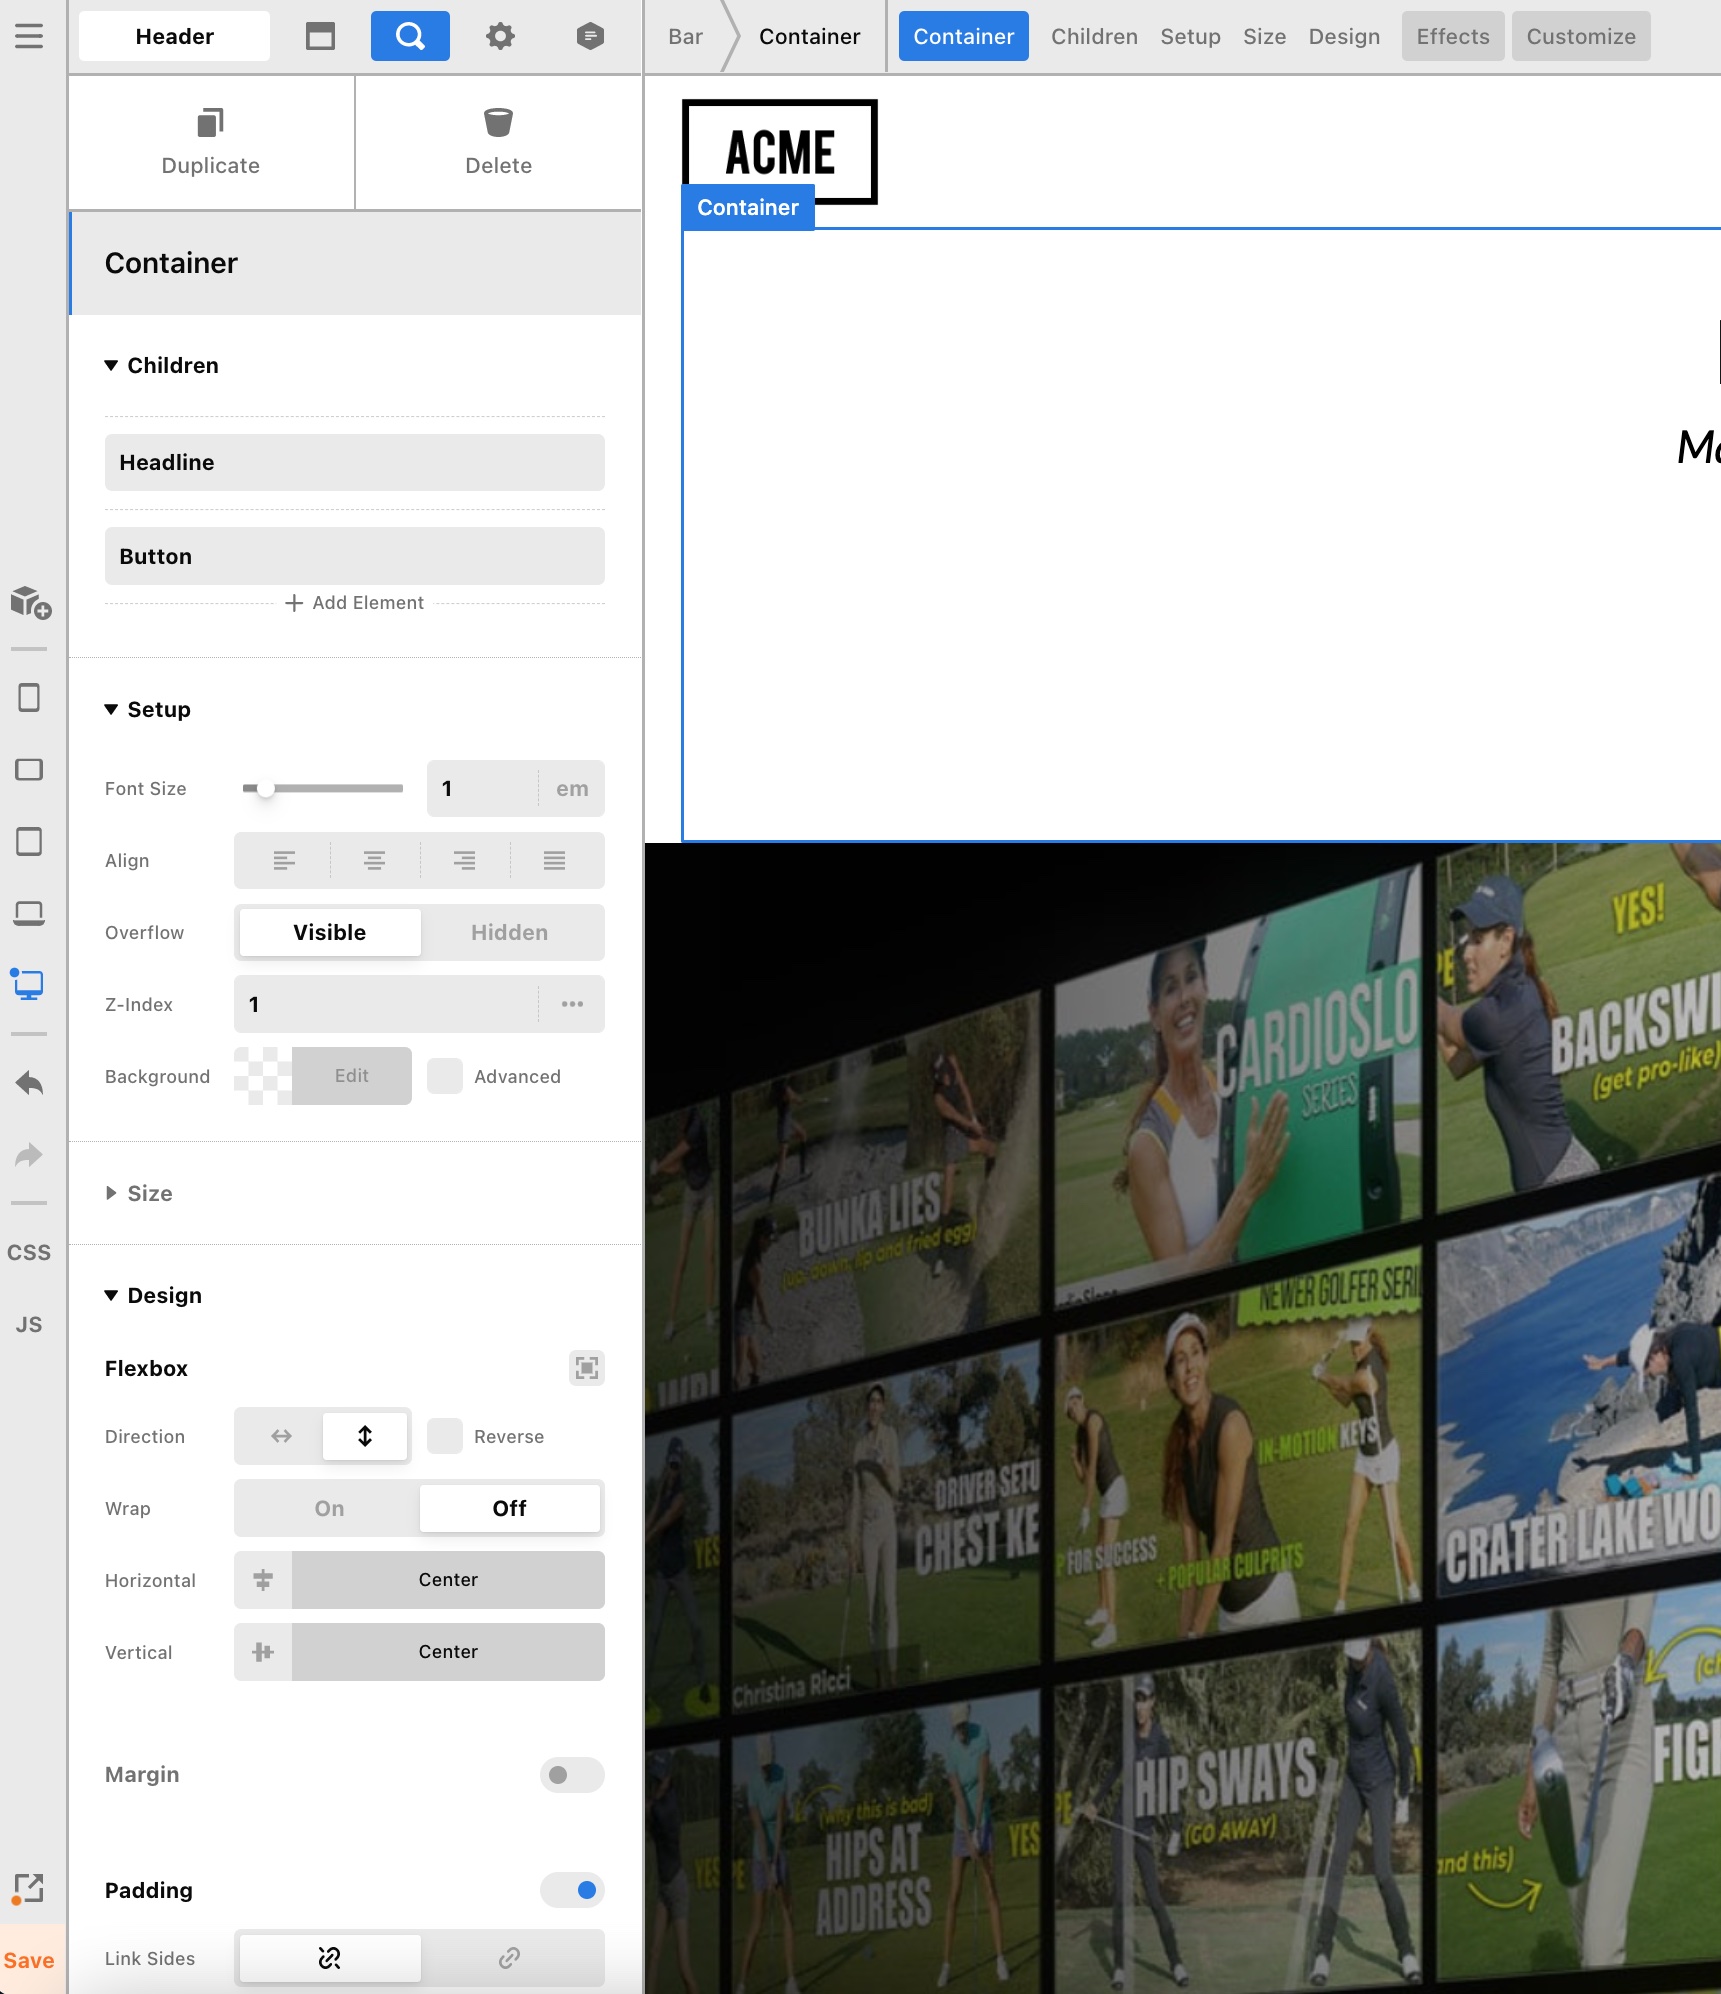Open the CSS editor from sidebar
The width and height of the screenshot is (1721, 1994).
(x=29, y=1253)
